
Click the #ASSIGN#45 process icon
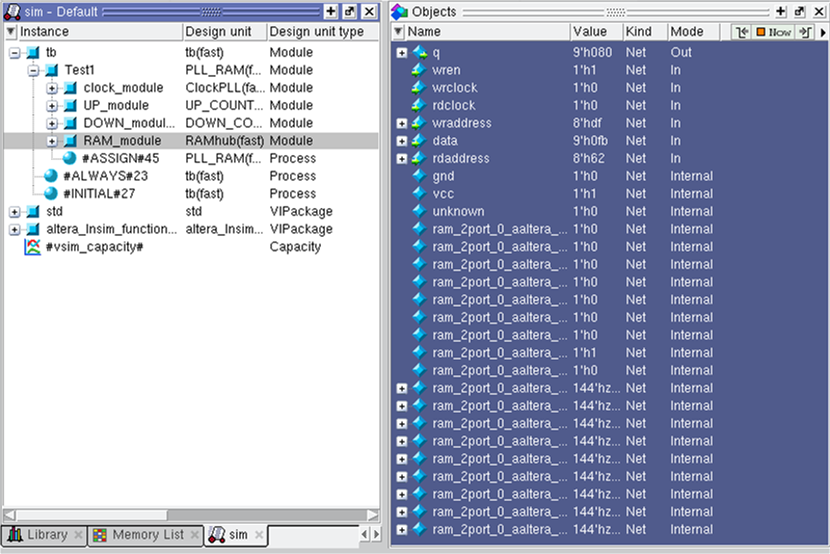point(69,158)
